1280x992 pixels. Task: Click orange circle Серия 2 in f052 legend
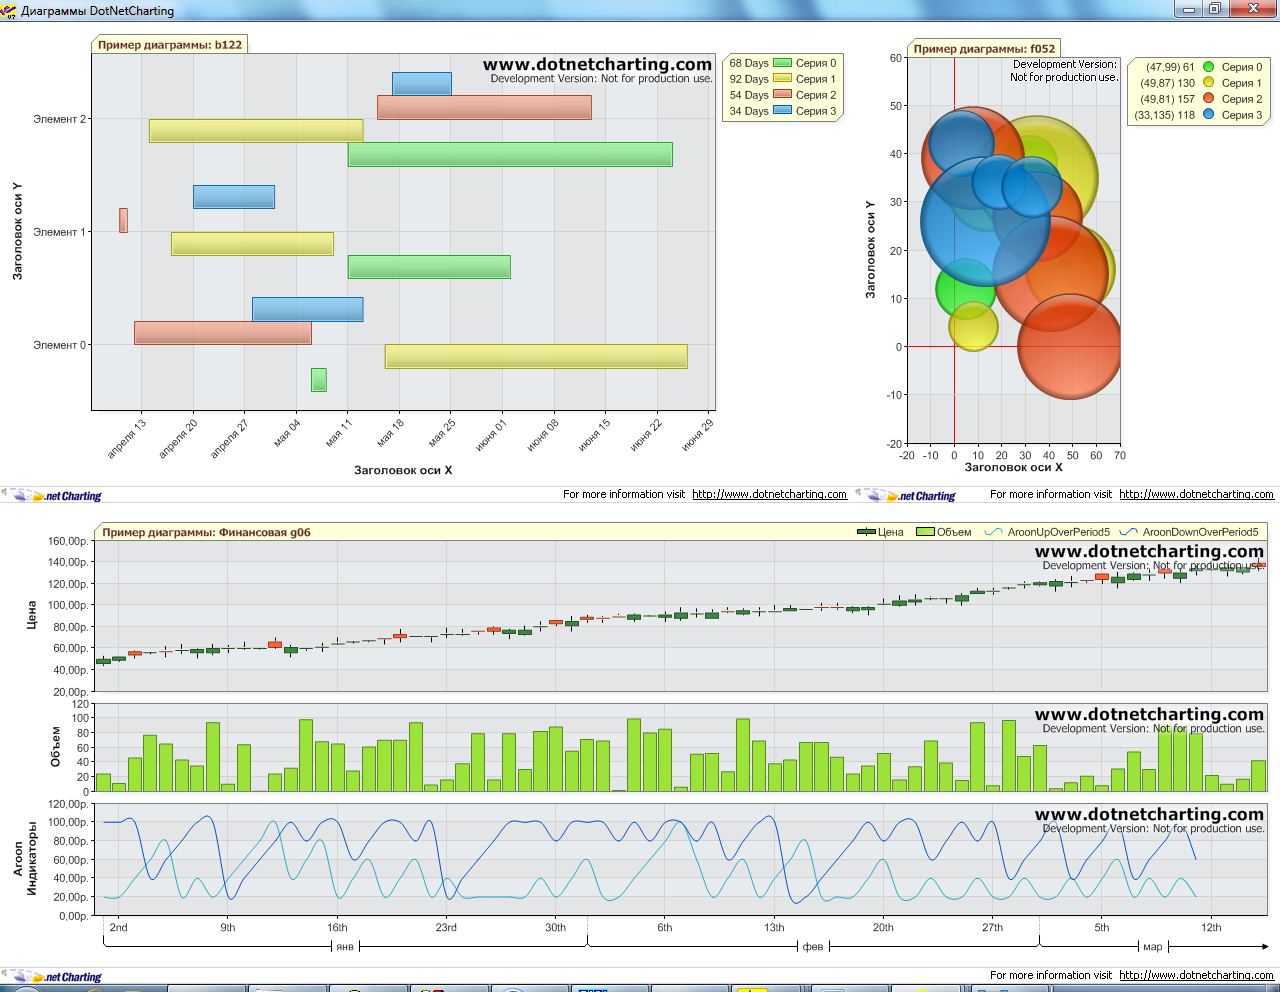pyautogui.click(x=1208, y=99)
